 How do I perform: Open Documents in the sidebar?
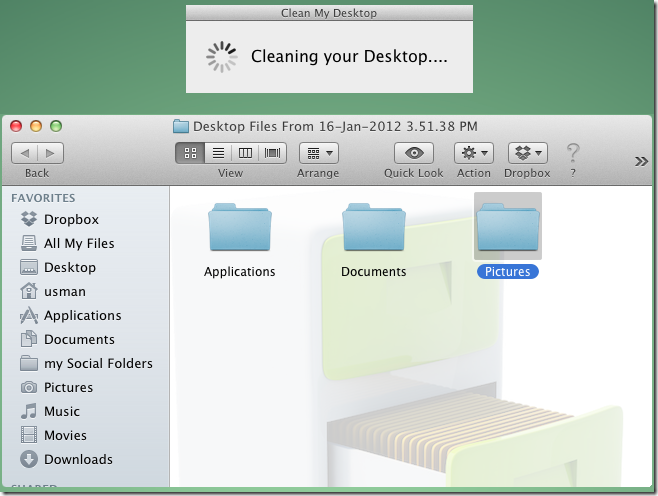point(85,339)
